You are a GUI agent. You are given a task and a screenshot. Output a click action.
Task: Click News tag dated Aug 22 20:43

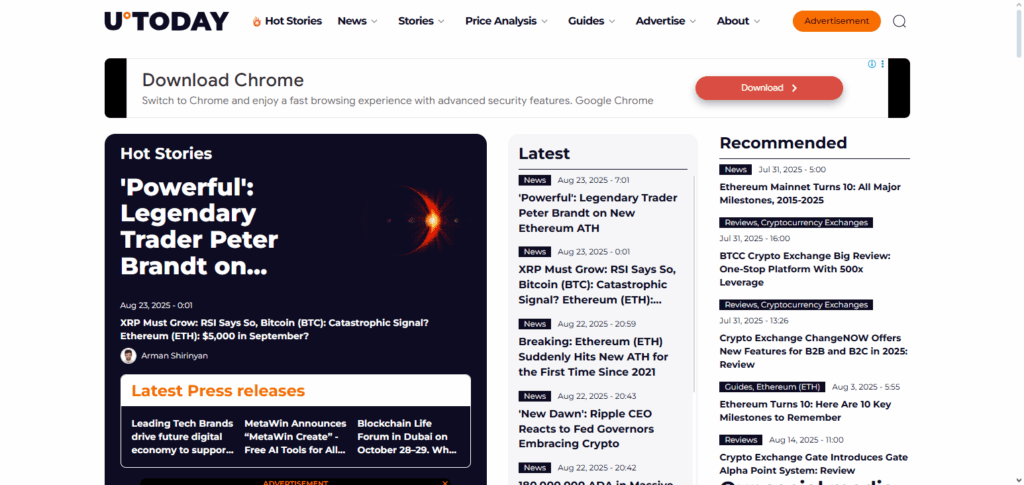coord(535,396)
